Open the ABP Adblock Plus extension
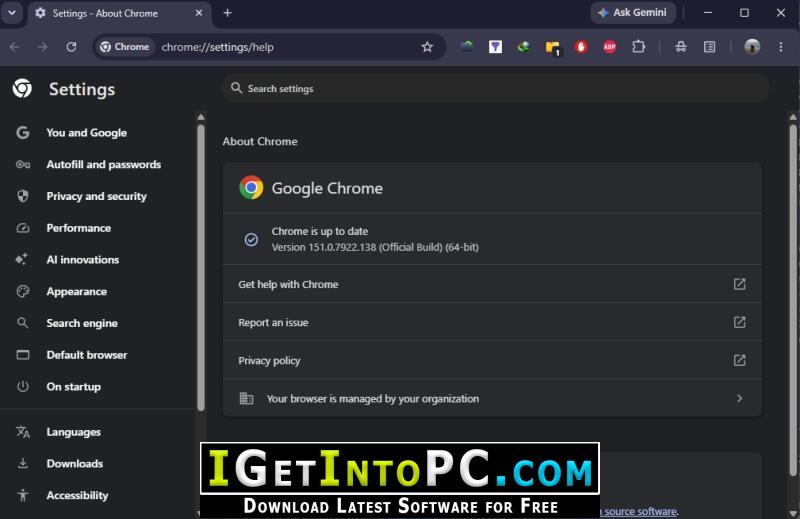This screenshot has width=800, height=519. point(610,47)
